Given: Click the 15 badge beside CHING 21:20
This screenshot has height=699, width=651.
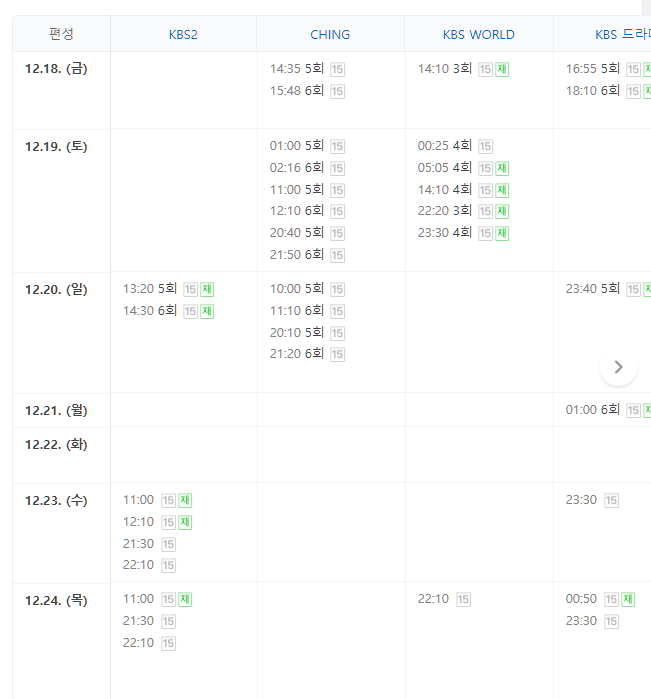Looking at the screenshot, I should pos(338,354).
